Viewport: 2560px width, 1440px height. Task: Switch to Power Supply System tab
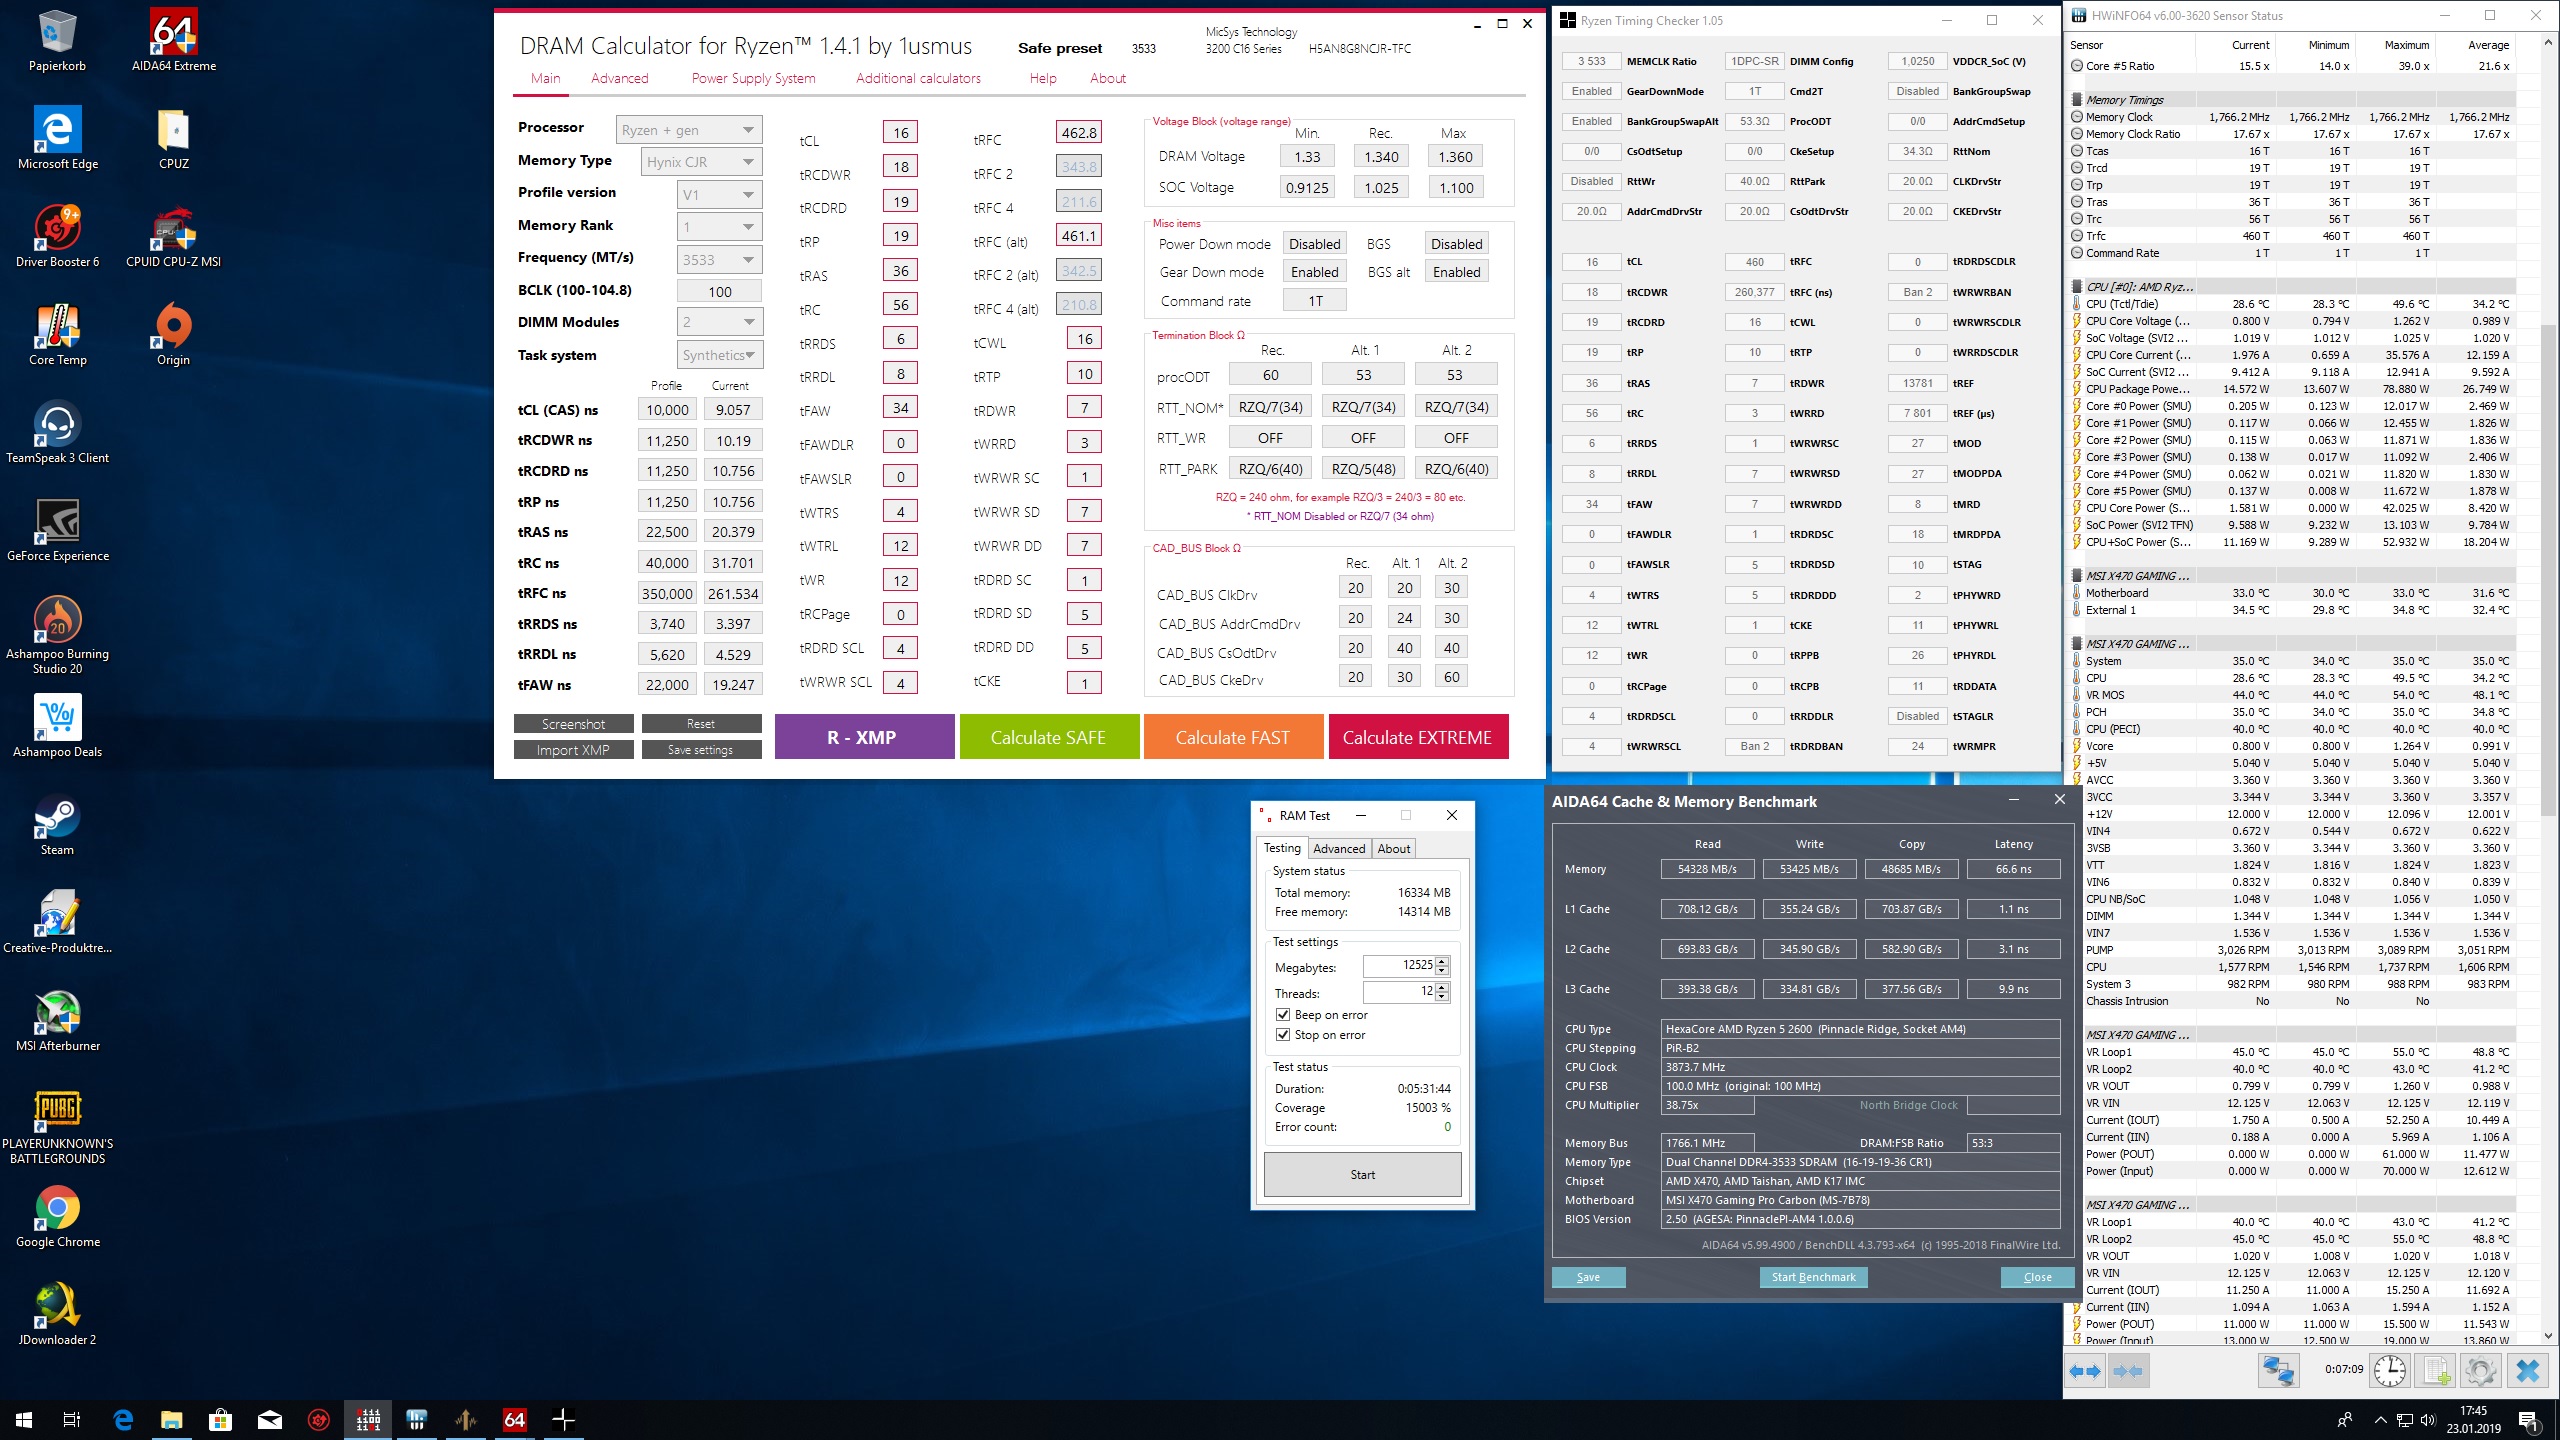click(753, 78)
